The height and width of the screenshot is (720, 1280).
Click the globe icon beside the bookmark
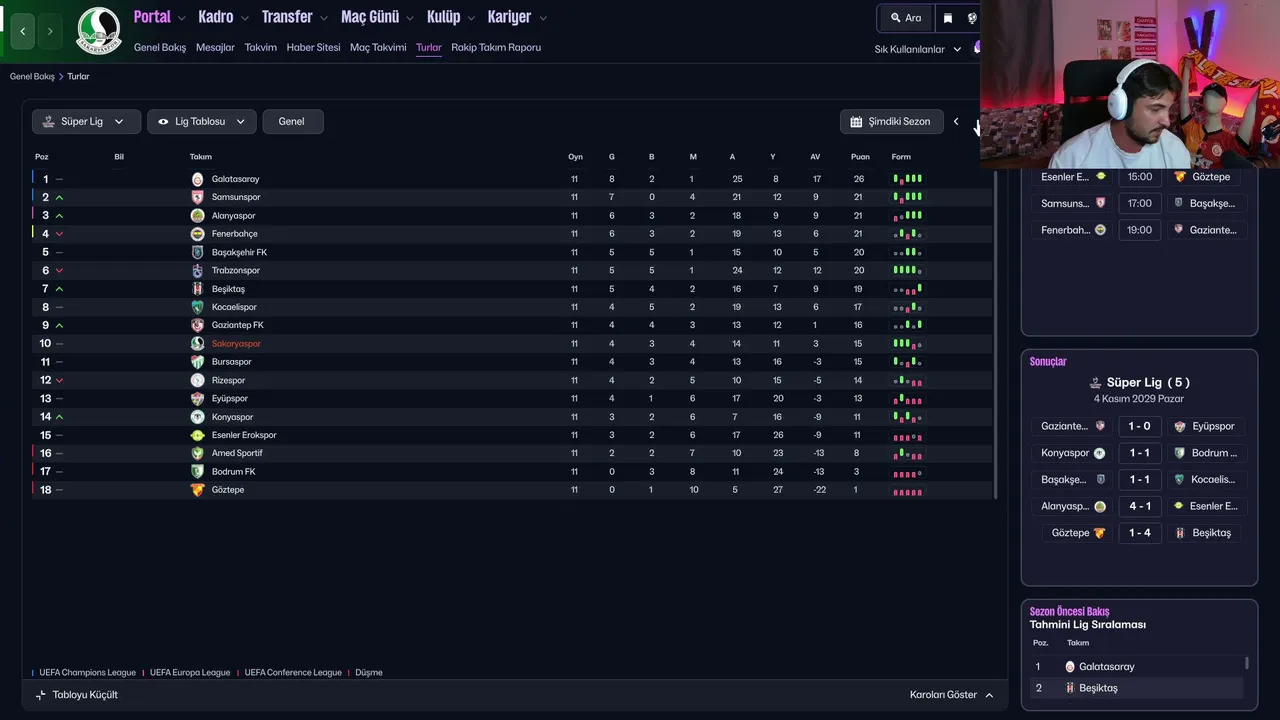pyautogui.click(x=971, y=18)
